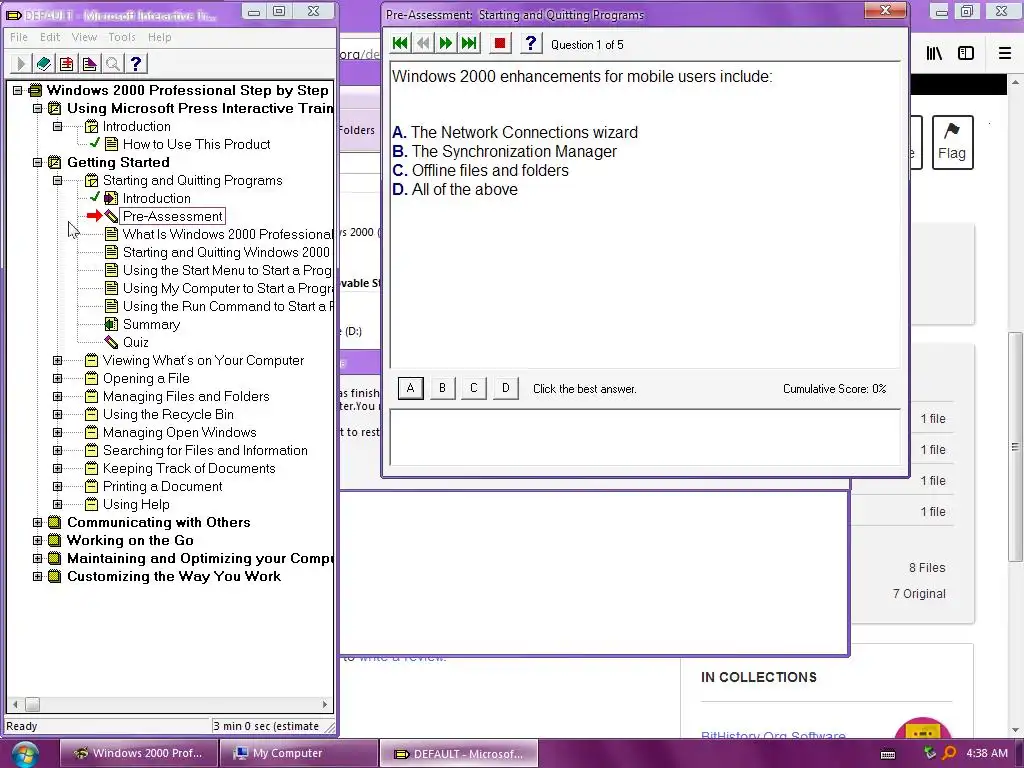This screenshot has width=1024, height=768.
Task: Click the green book contents toolbar icon
Action: (44, 63)
